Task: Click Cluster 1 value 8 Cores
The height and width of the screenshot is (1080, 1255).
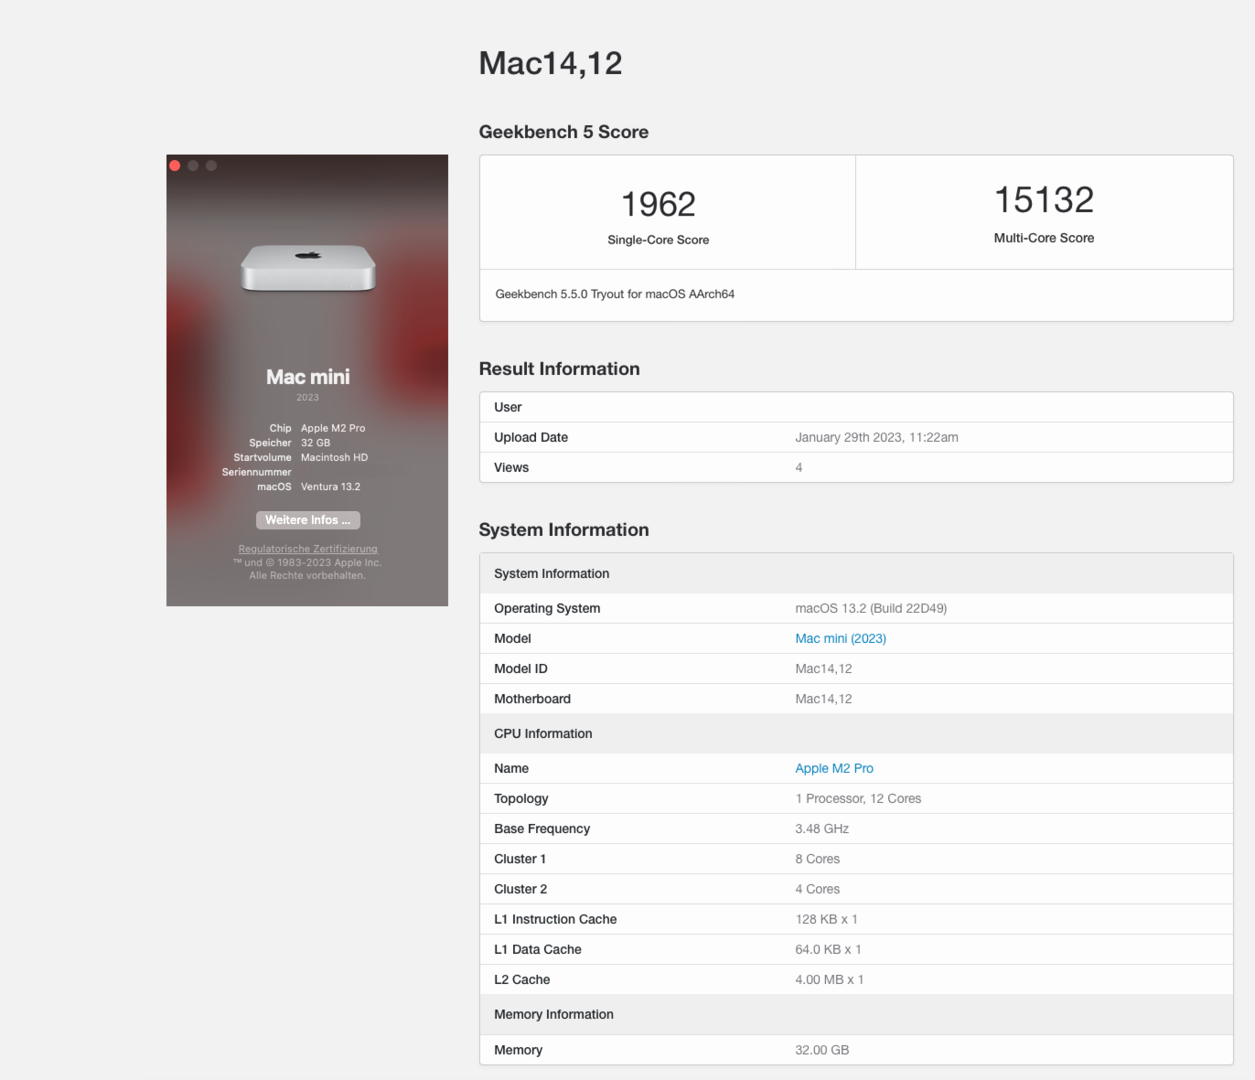Action: click(x=818, y=859)
